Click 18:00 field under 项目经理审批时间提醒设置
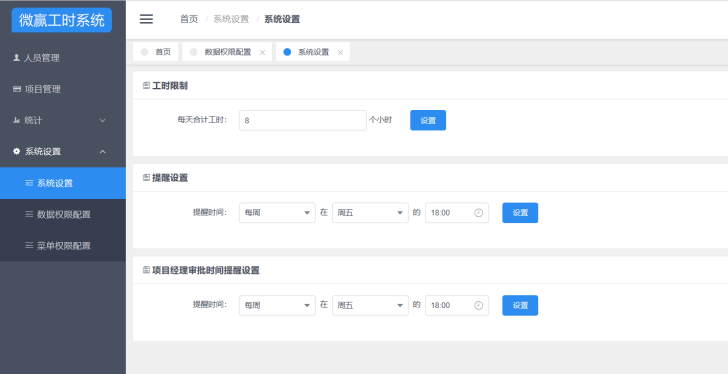 [457, 305]
